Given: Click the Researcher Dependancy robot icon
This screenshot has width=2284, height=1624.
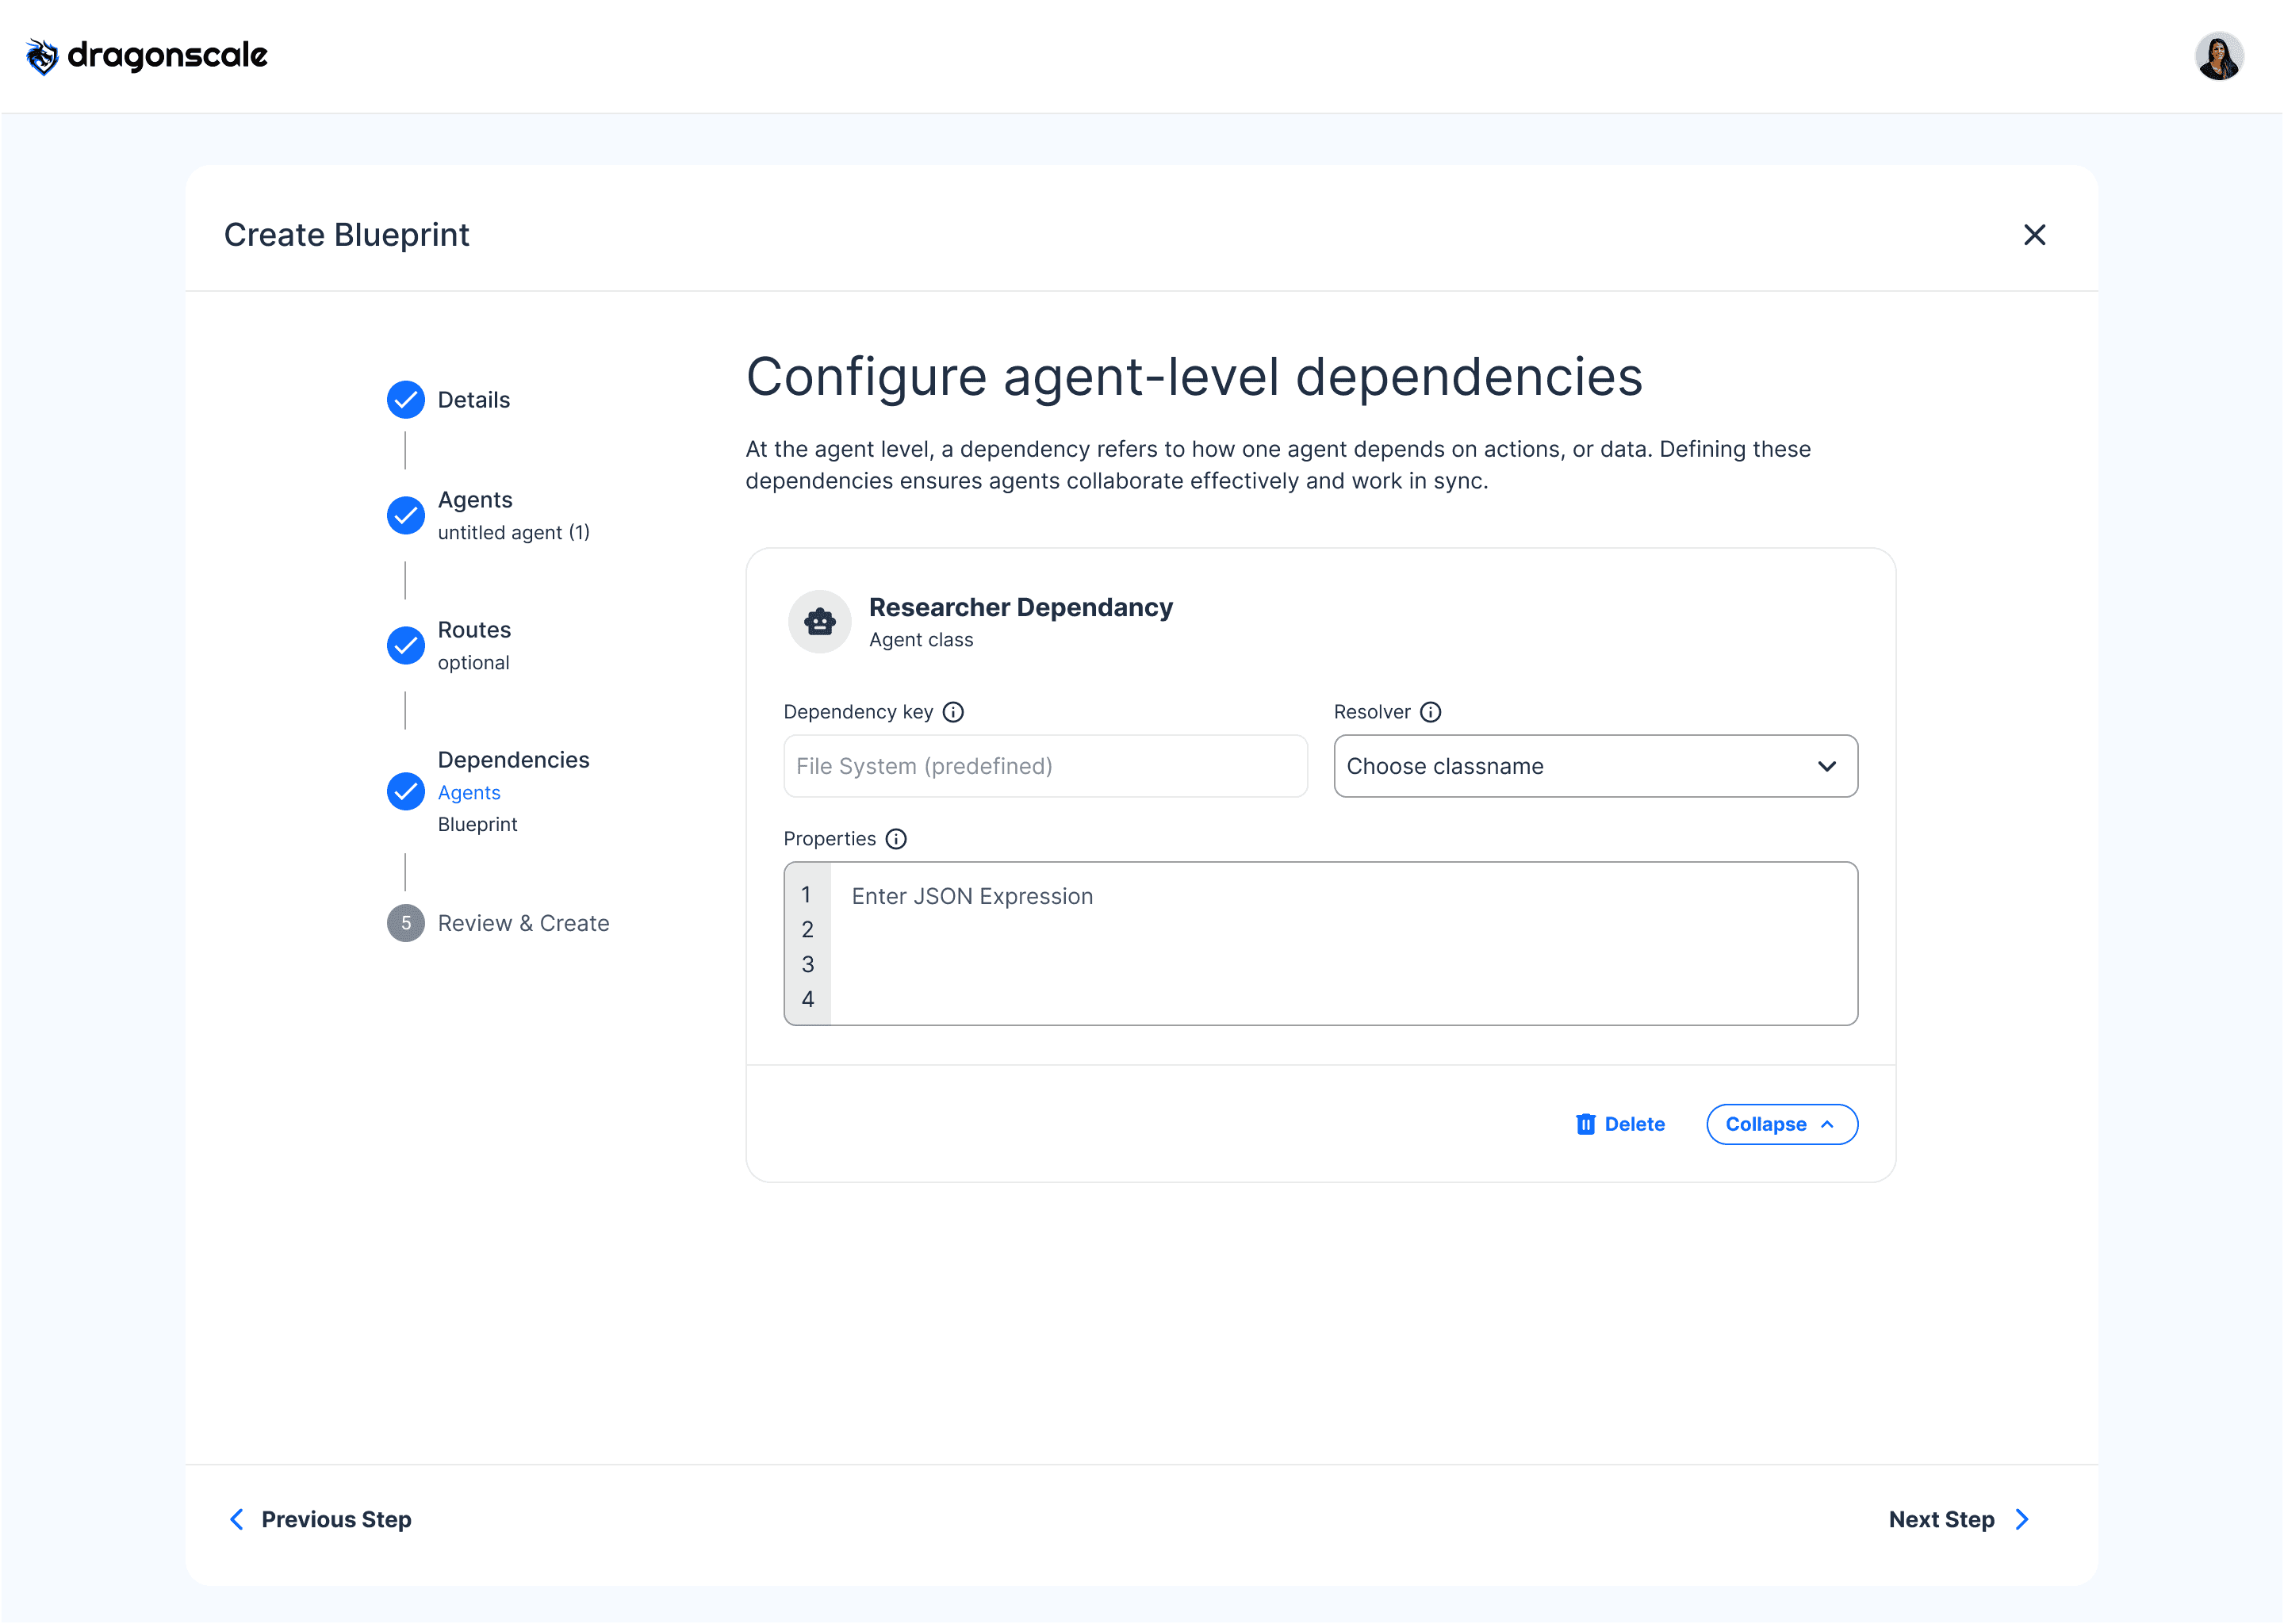Looking at the screenshot, I should 820,622.
